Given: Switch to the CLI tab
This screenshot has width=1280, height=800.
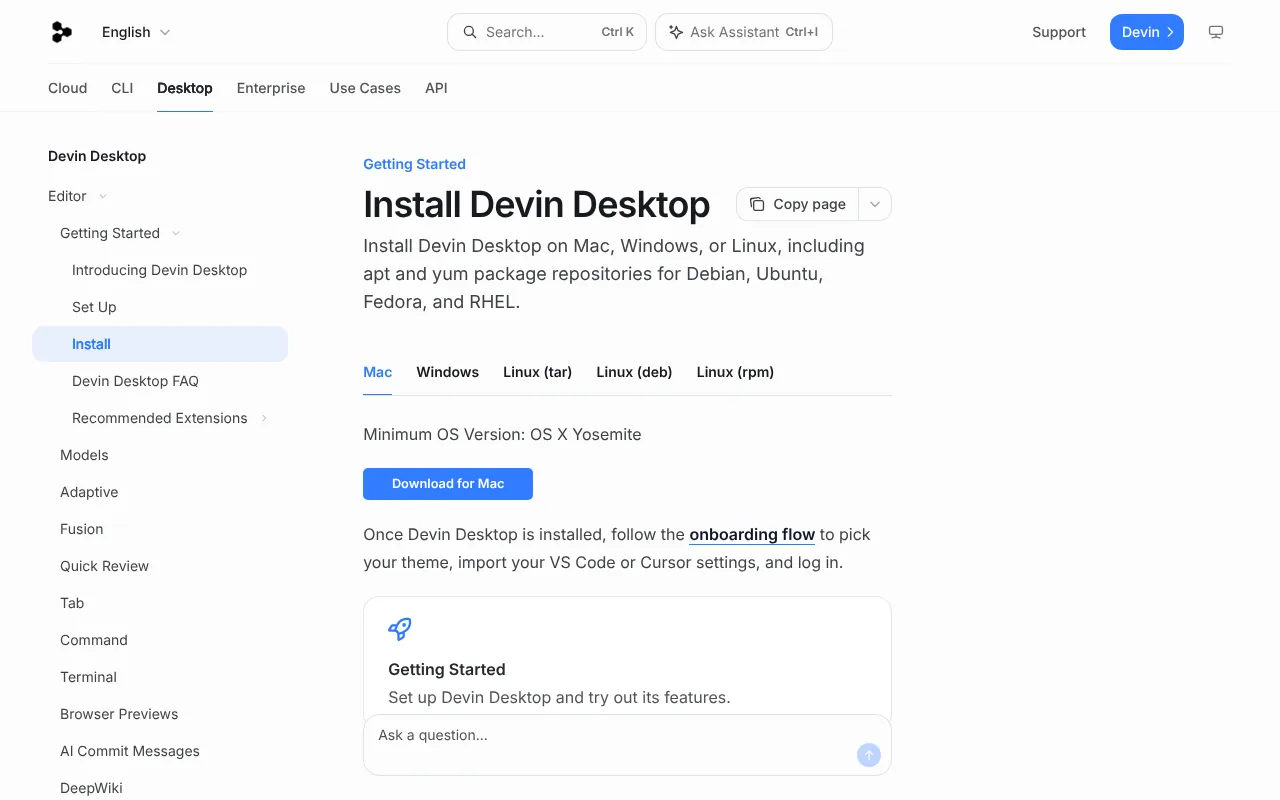Looking at the screenshot, I should pos(122,88).
